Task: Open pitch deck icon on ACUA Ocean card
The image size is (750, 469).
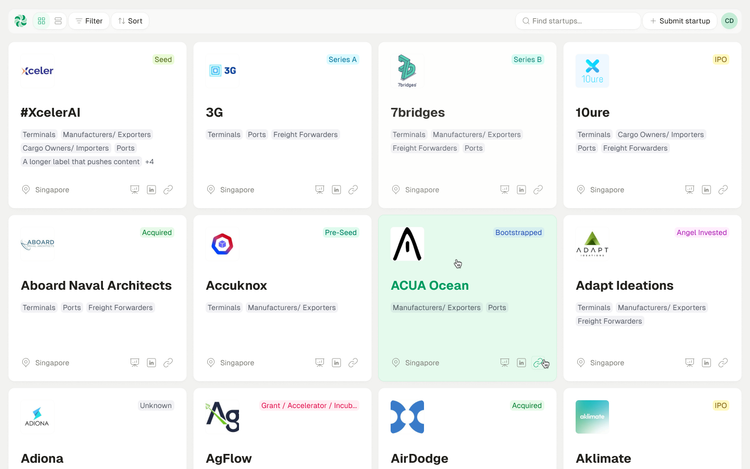Action: [505, 363]
